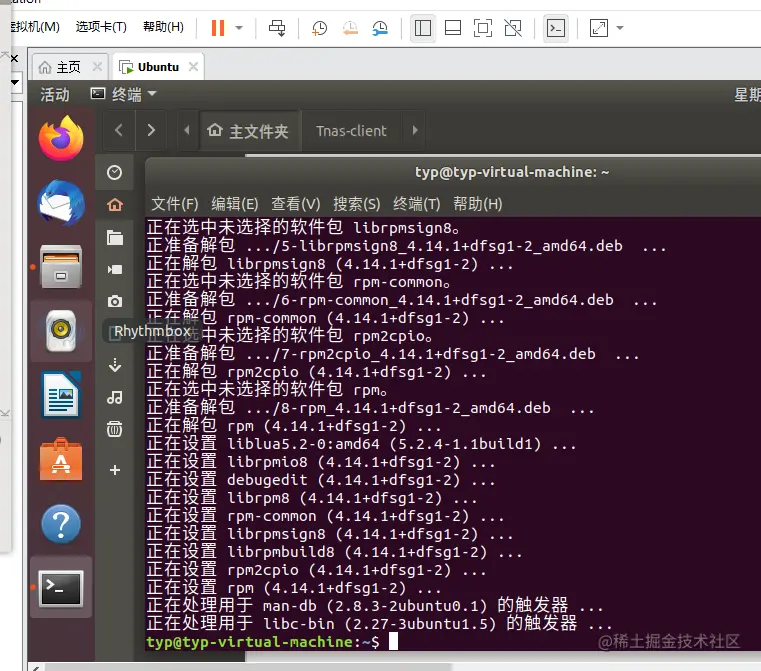
Task: Open Trash in the Files sidebar
Action: 115,429
